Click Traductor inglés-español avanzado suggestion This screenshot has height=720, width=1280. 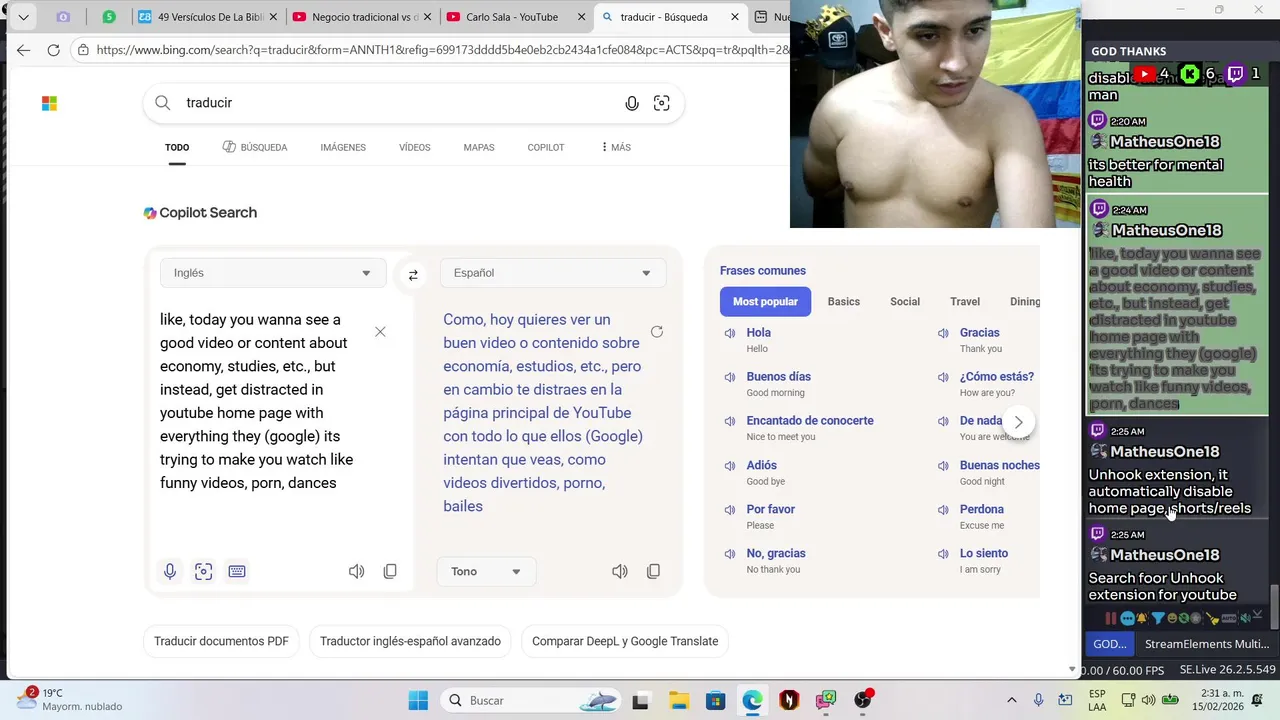pyautogui.click(x=410, y=641)
